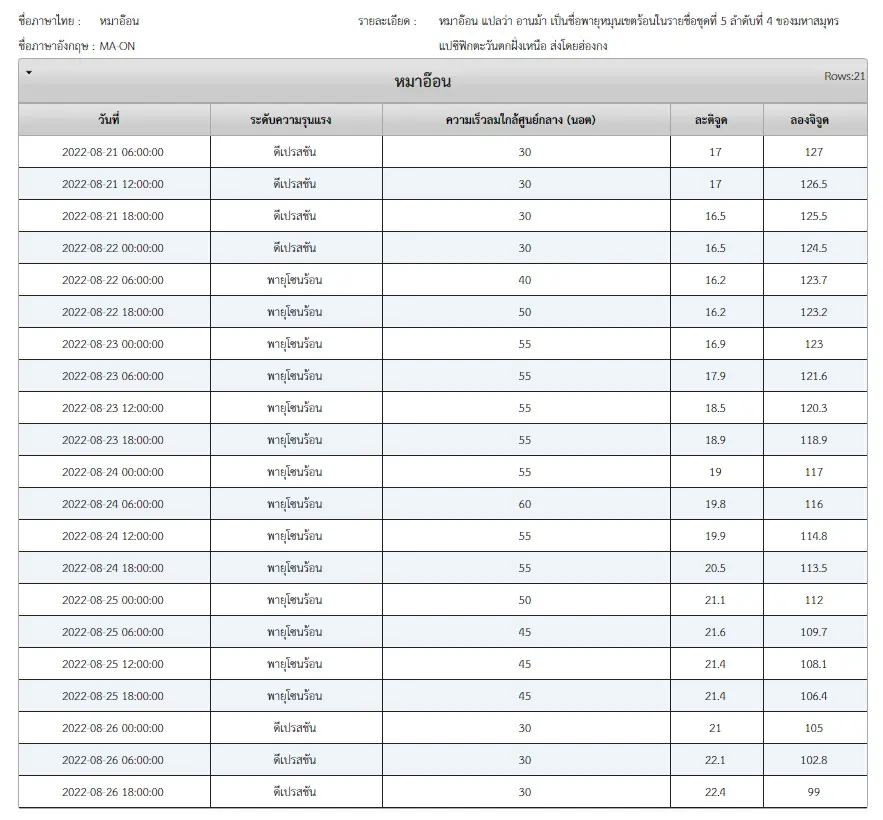Click the ลองจิจูด column header
Image resolution: width=883 pixels, height=820 pixels.
click(x=815, y=119)
